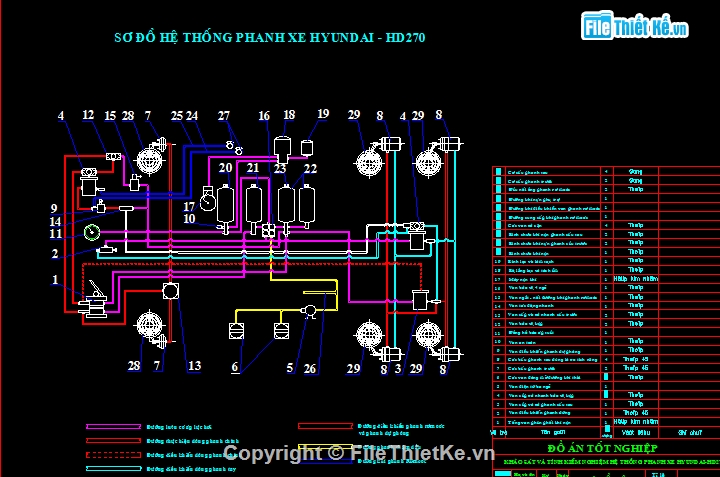Click the number label 18
Image resolution: width=720 pixels, height=477 pixels.
coord(289,115)
